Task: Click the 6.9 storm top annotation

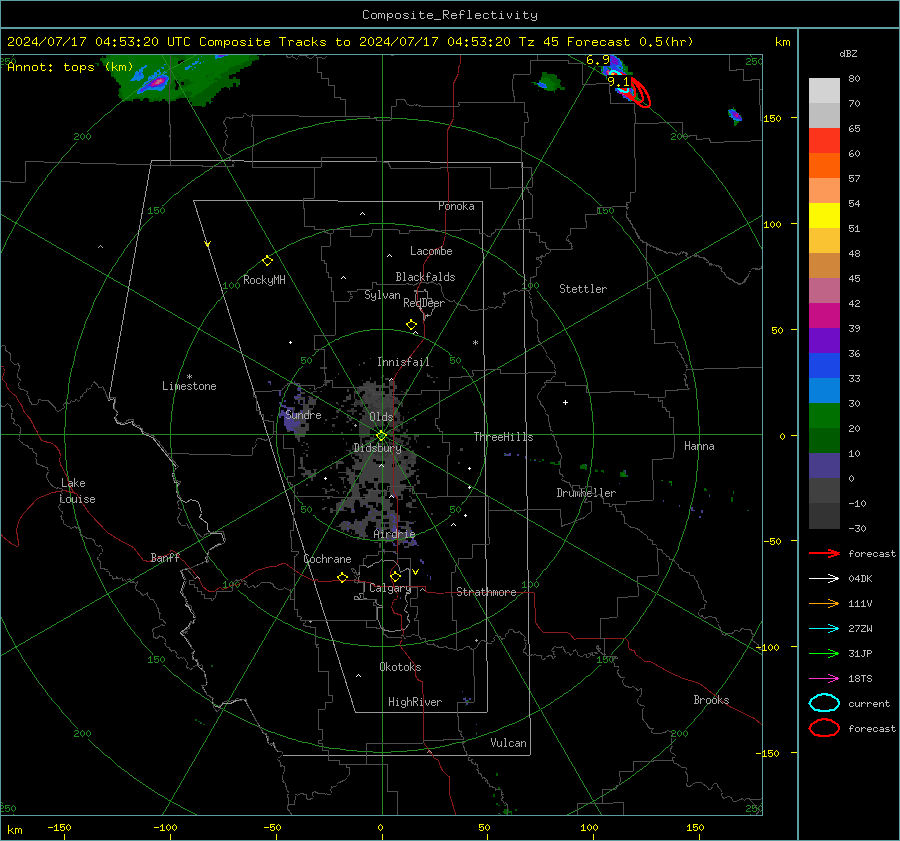Action: pyautogui.click(x=598, y=60)
